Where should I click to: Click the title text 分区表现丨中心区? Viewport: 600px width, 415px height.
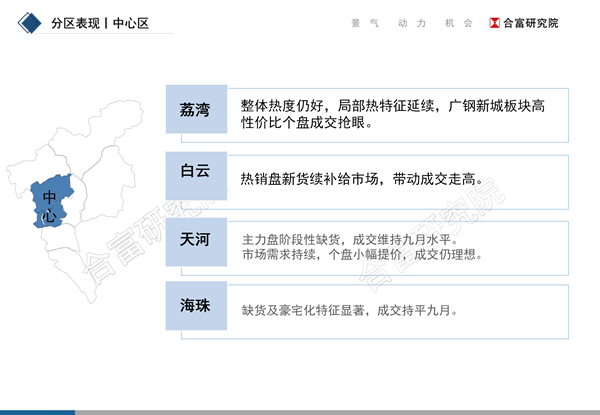coord(100,23)
